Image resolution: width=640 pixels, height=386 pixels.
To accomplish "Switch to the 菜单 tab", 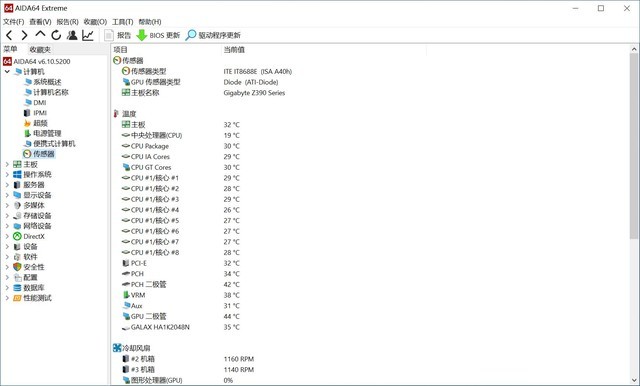I will pyautogui.click(x=11, y=49).
